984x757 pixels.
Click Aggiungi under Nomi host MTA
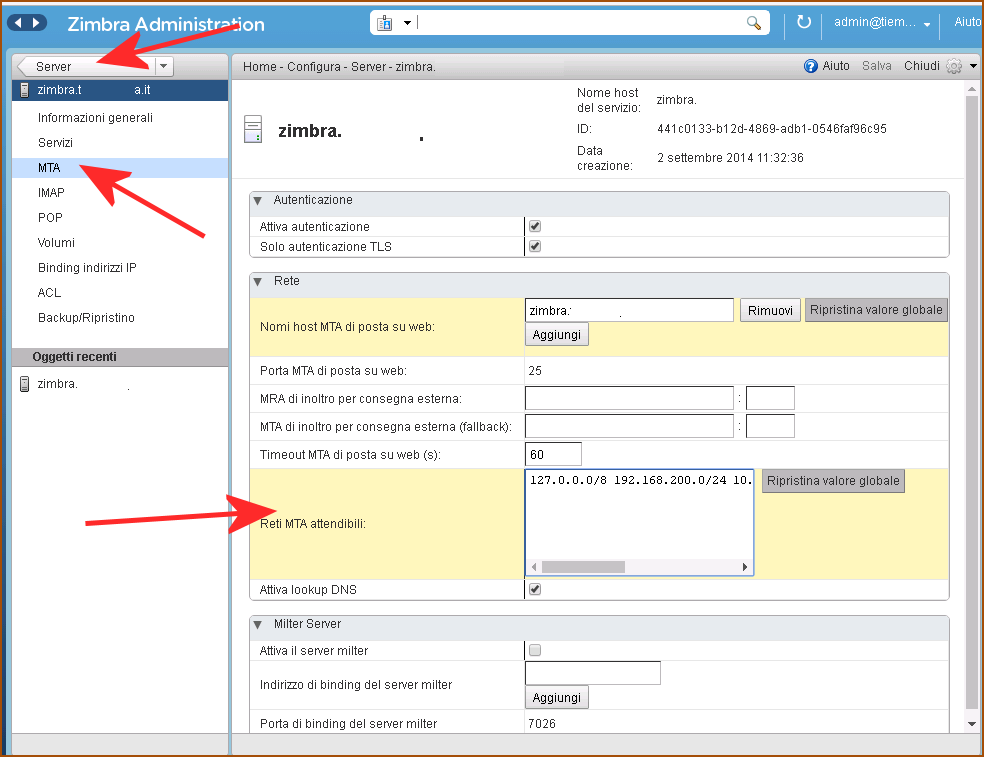click(x=557, y=335)
